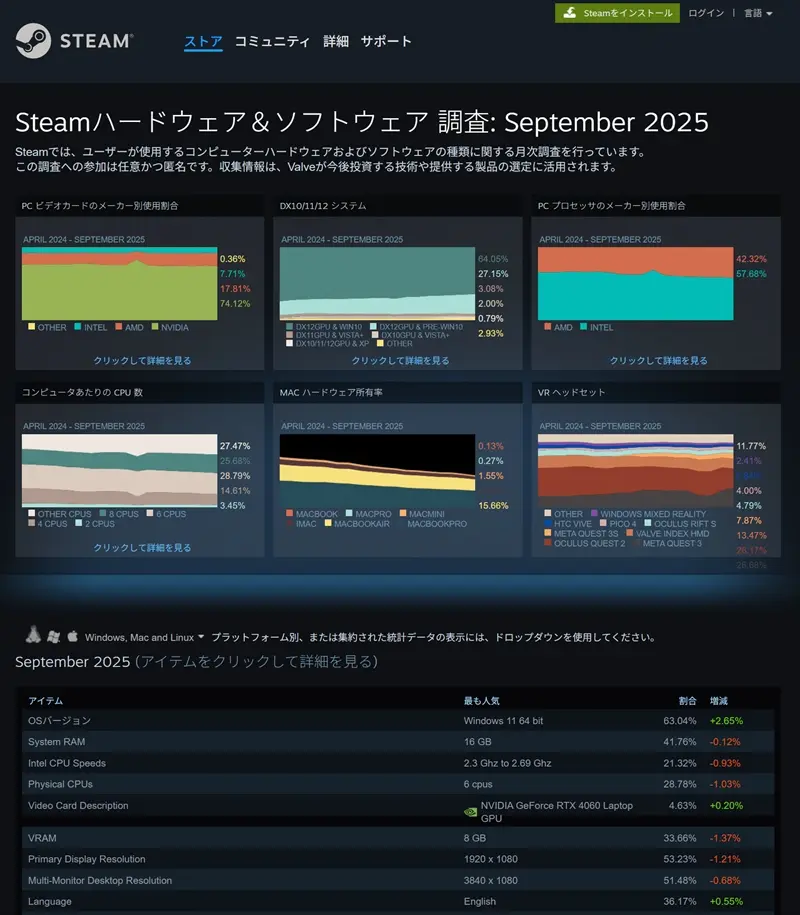
Task: Go to the コミュニティ menu
Action: tap(272, 41)
